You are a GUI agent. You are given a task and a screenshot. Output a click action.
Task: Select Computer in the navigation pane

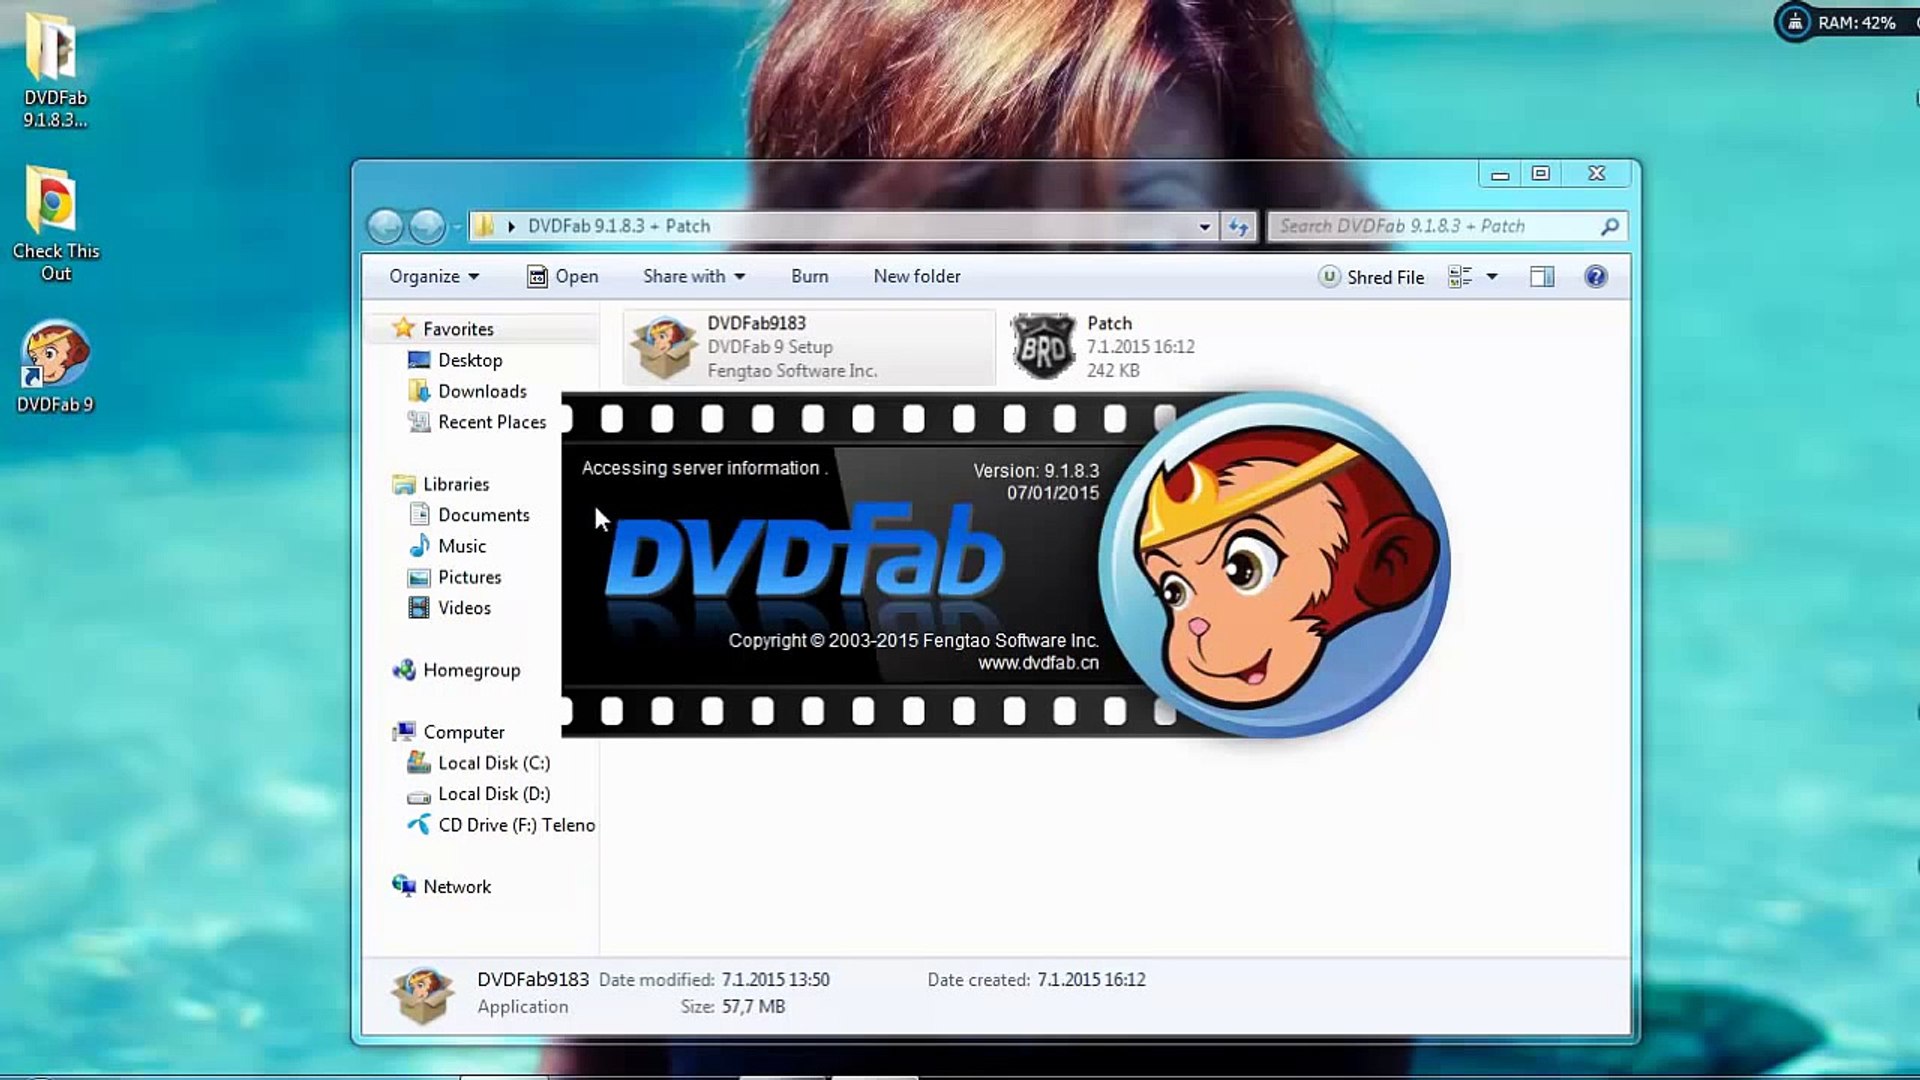tap(463, 732)
